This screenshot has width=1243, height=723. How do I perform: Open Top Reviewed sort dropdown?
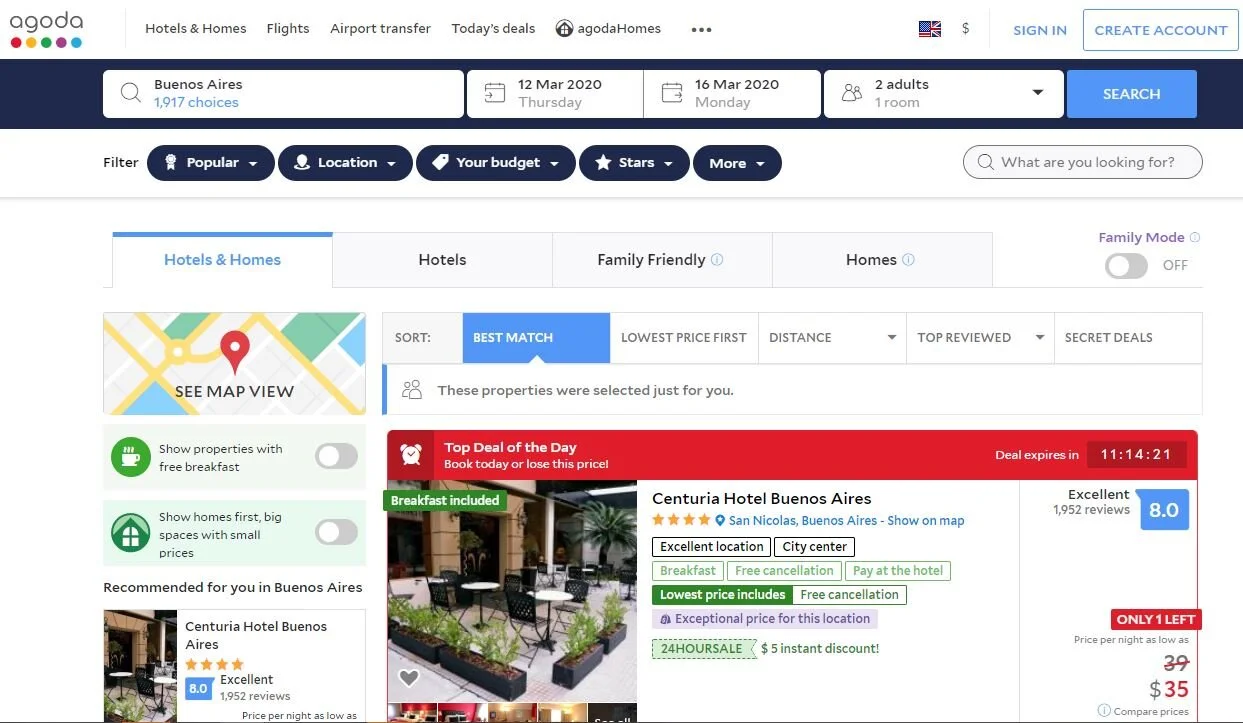click(980, 338)
